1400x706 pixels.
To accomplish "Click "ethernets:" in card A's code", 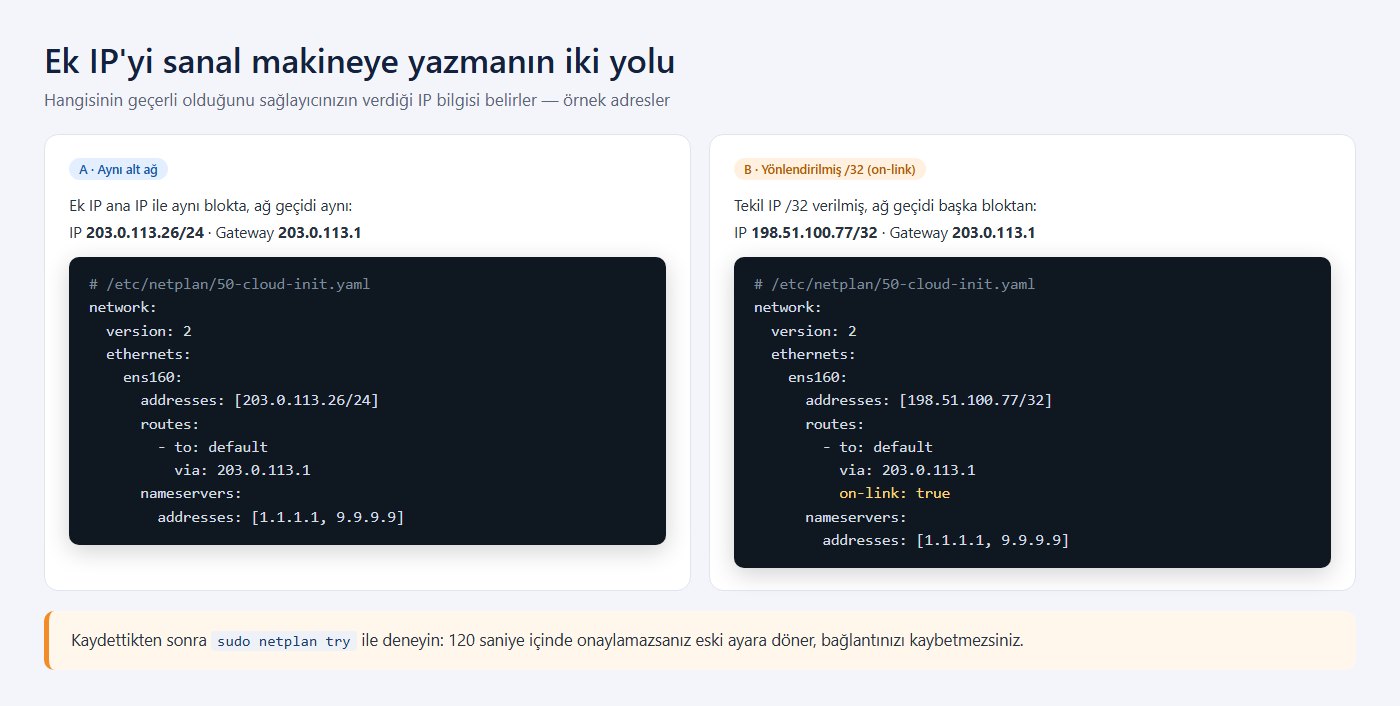I will pyautogui.click(x=149, y=354).
